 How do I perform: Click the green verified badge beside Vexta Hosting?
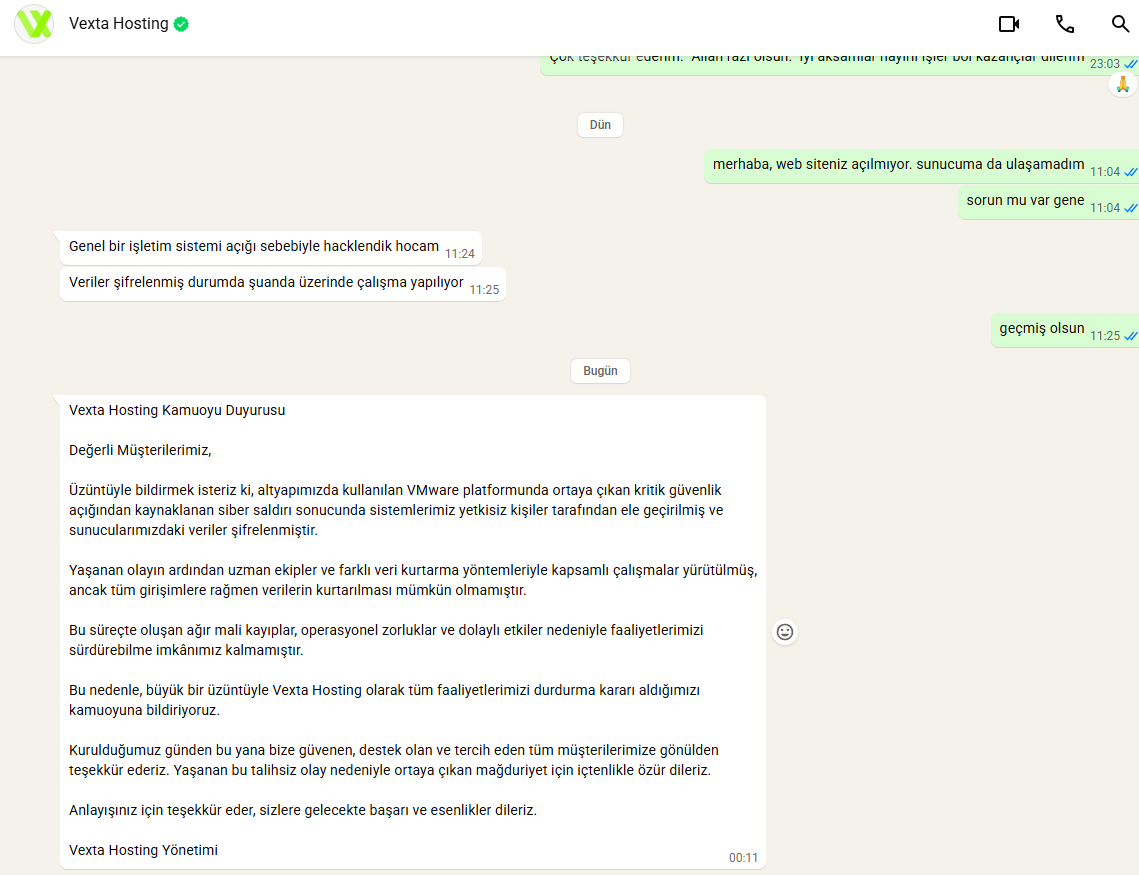182,25
